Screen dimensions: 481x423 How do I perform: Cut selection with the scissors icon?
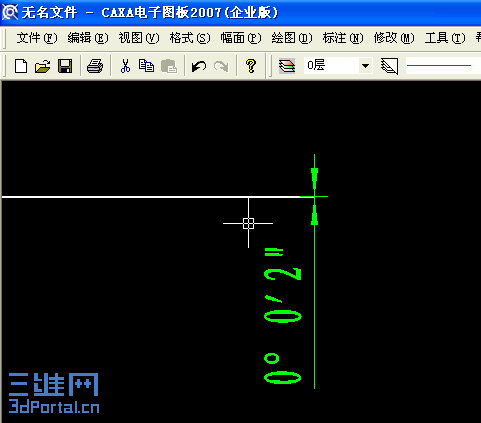(125, 66)
